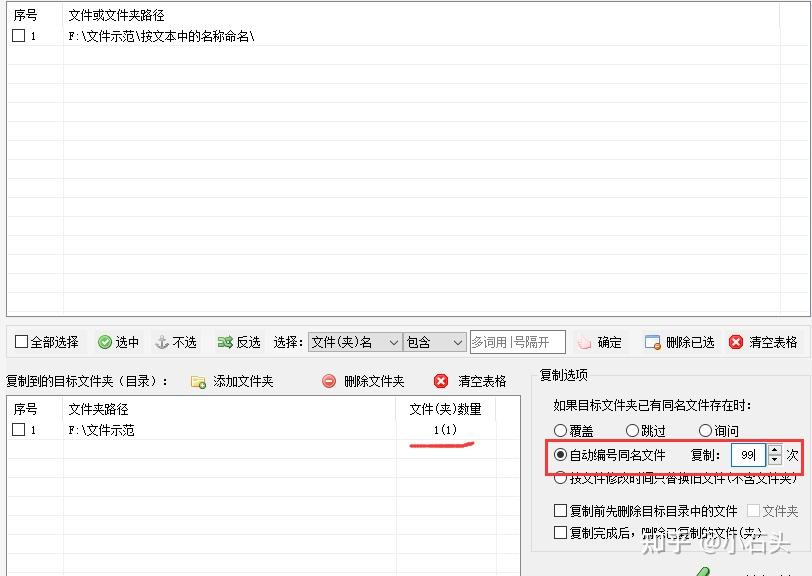Viewport: 812px width, 576px height.
Task: Select the 跳过 radio option
Action: coord(632,430)
